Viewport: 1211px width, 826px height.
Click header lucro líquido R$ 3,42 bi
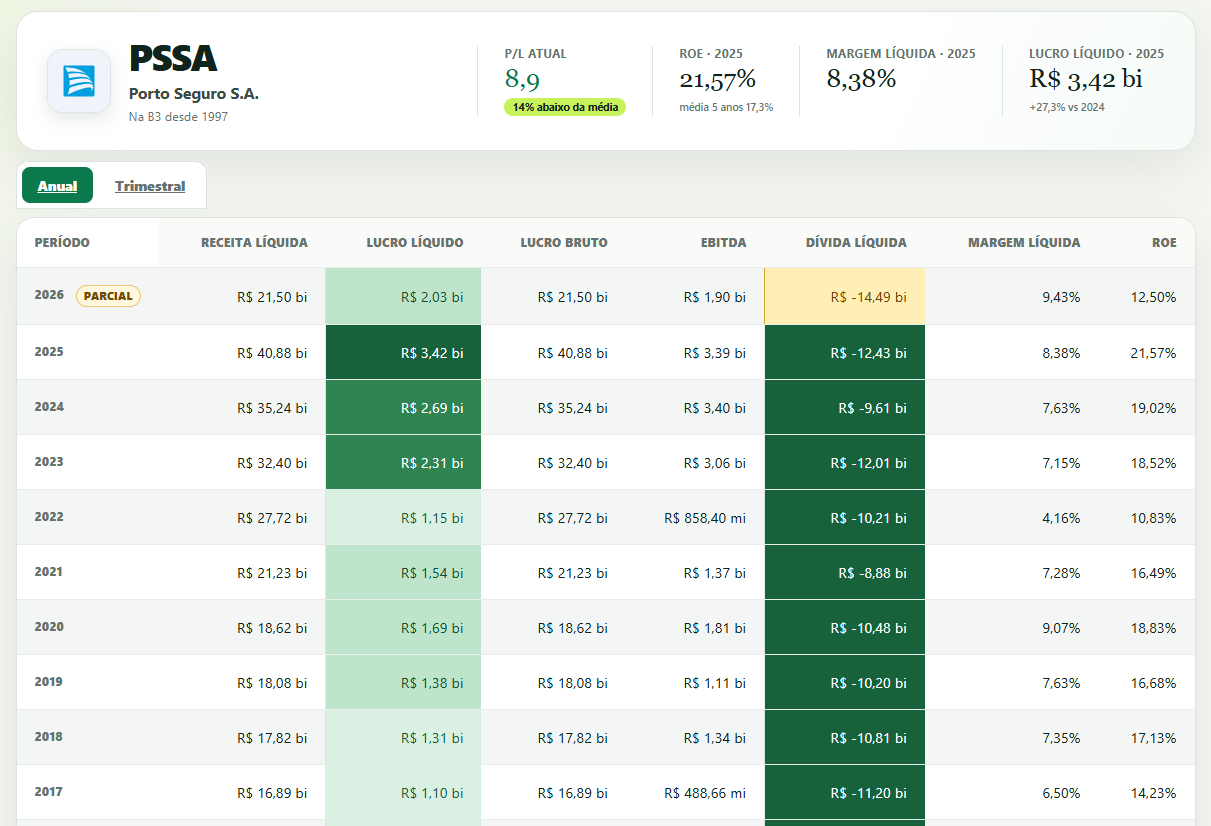[1086, 80]
